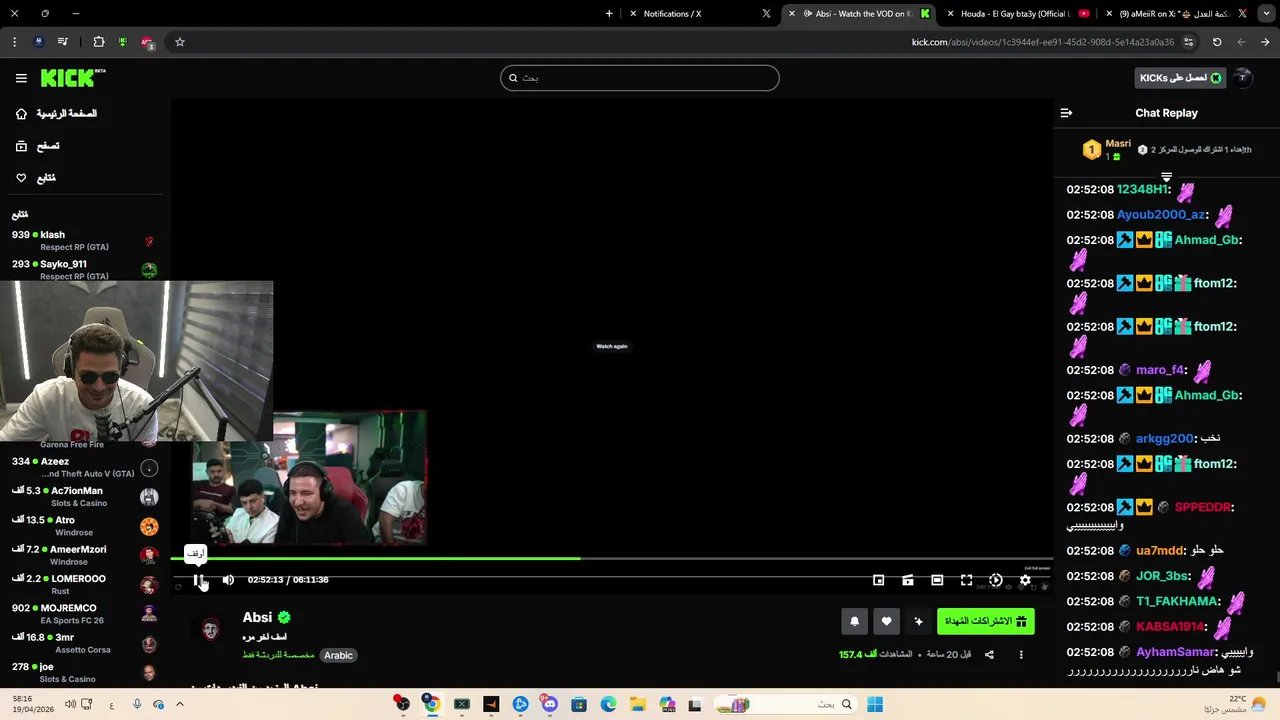Open the Atro channel in sidebar
The height and width of the screenshot is (720, 1280).
tap(85, 526)
